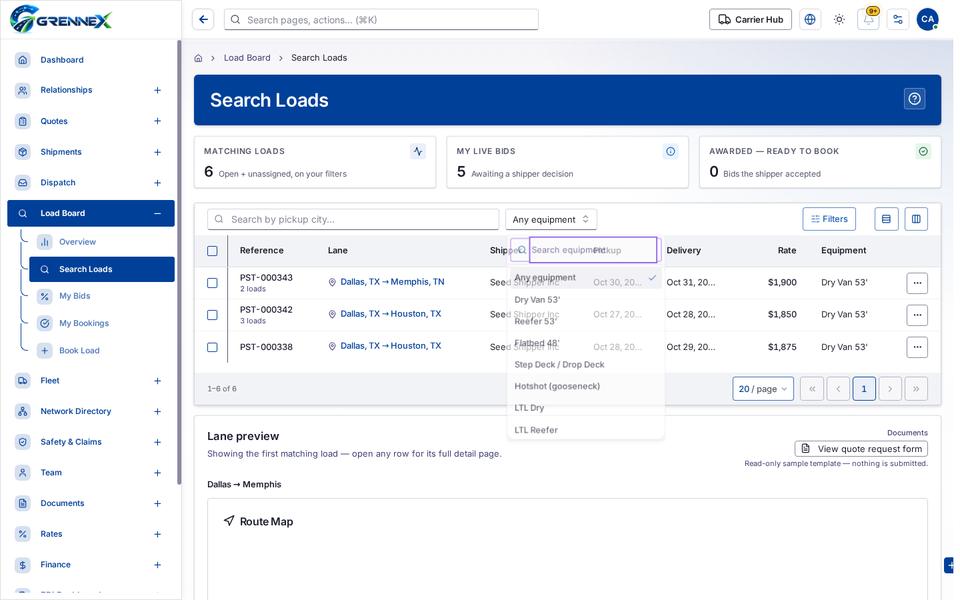
Task: Choose Hotshot (gooseneck) equipment option
Action: 585,386
